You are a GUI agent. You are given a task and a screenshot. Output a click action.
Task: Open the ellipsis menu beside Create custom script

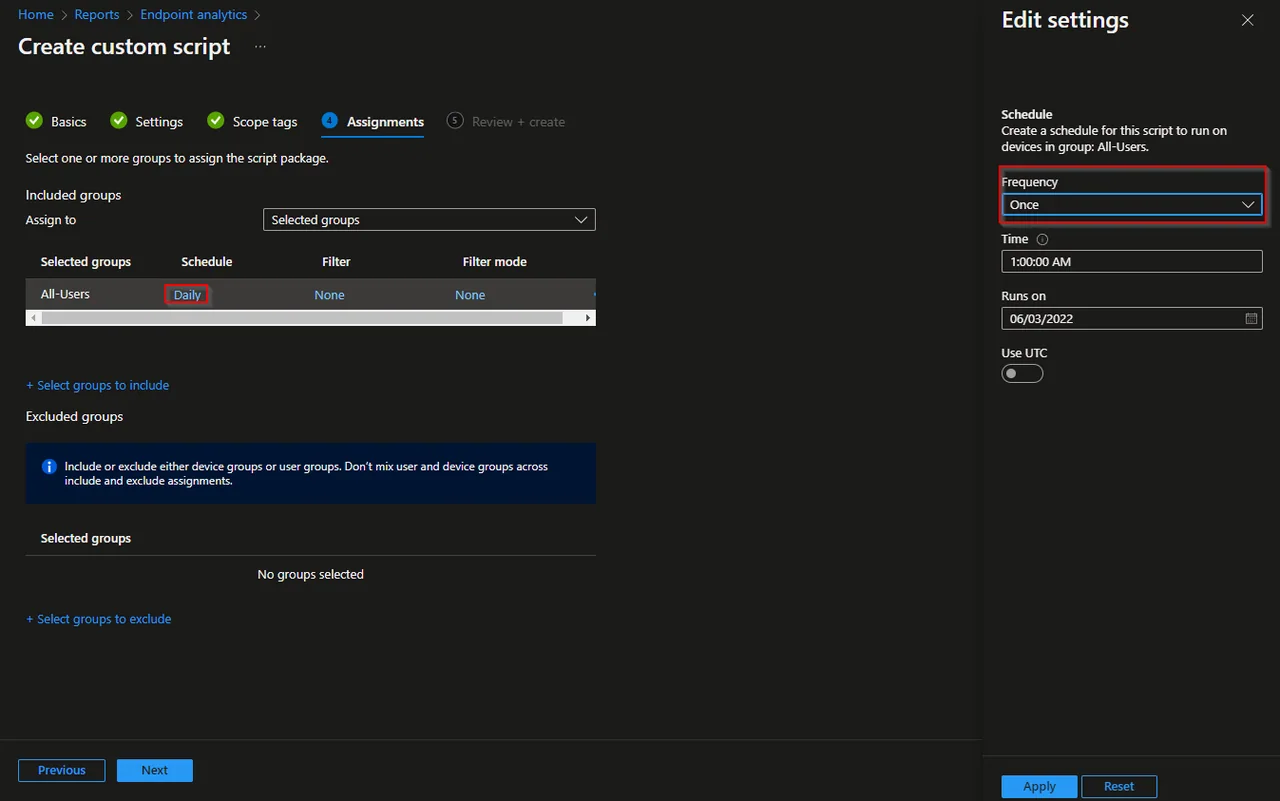pos(260,47)
